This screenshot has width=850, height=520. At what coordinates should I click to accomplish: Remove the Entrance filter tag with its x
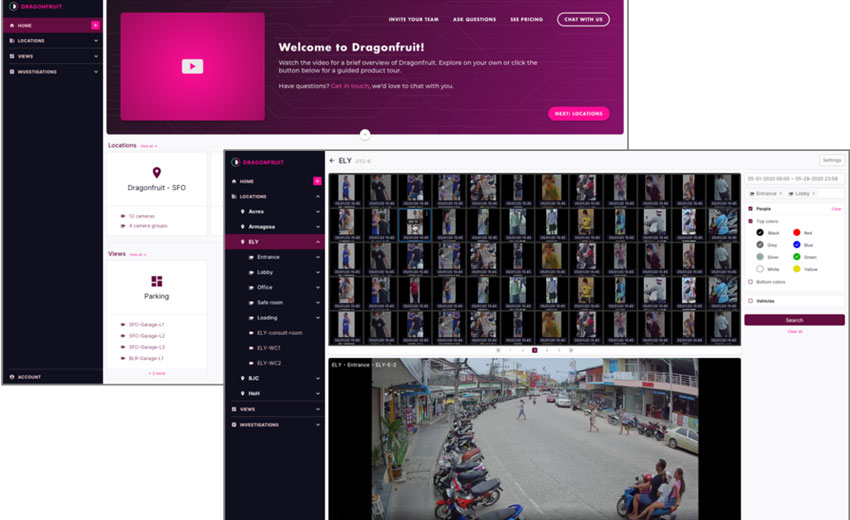[x=781, y=194]
